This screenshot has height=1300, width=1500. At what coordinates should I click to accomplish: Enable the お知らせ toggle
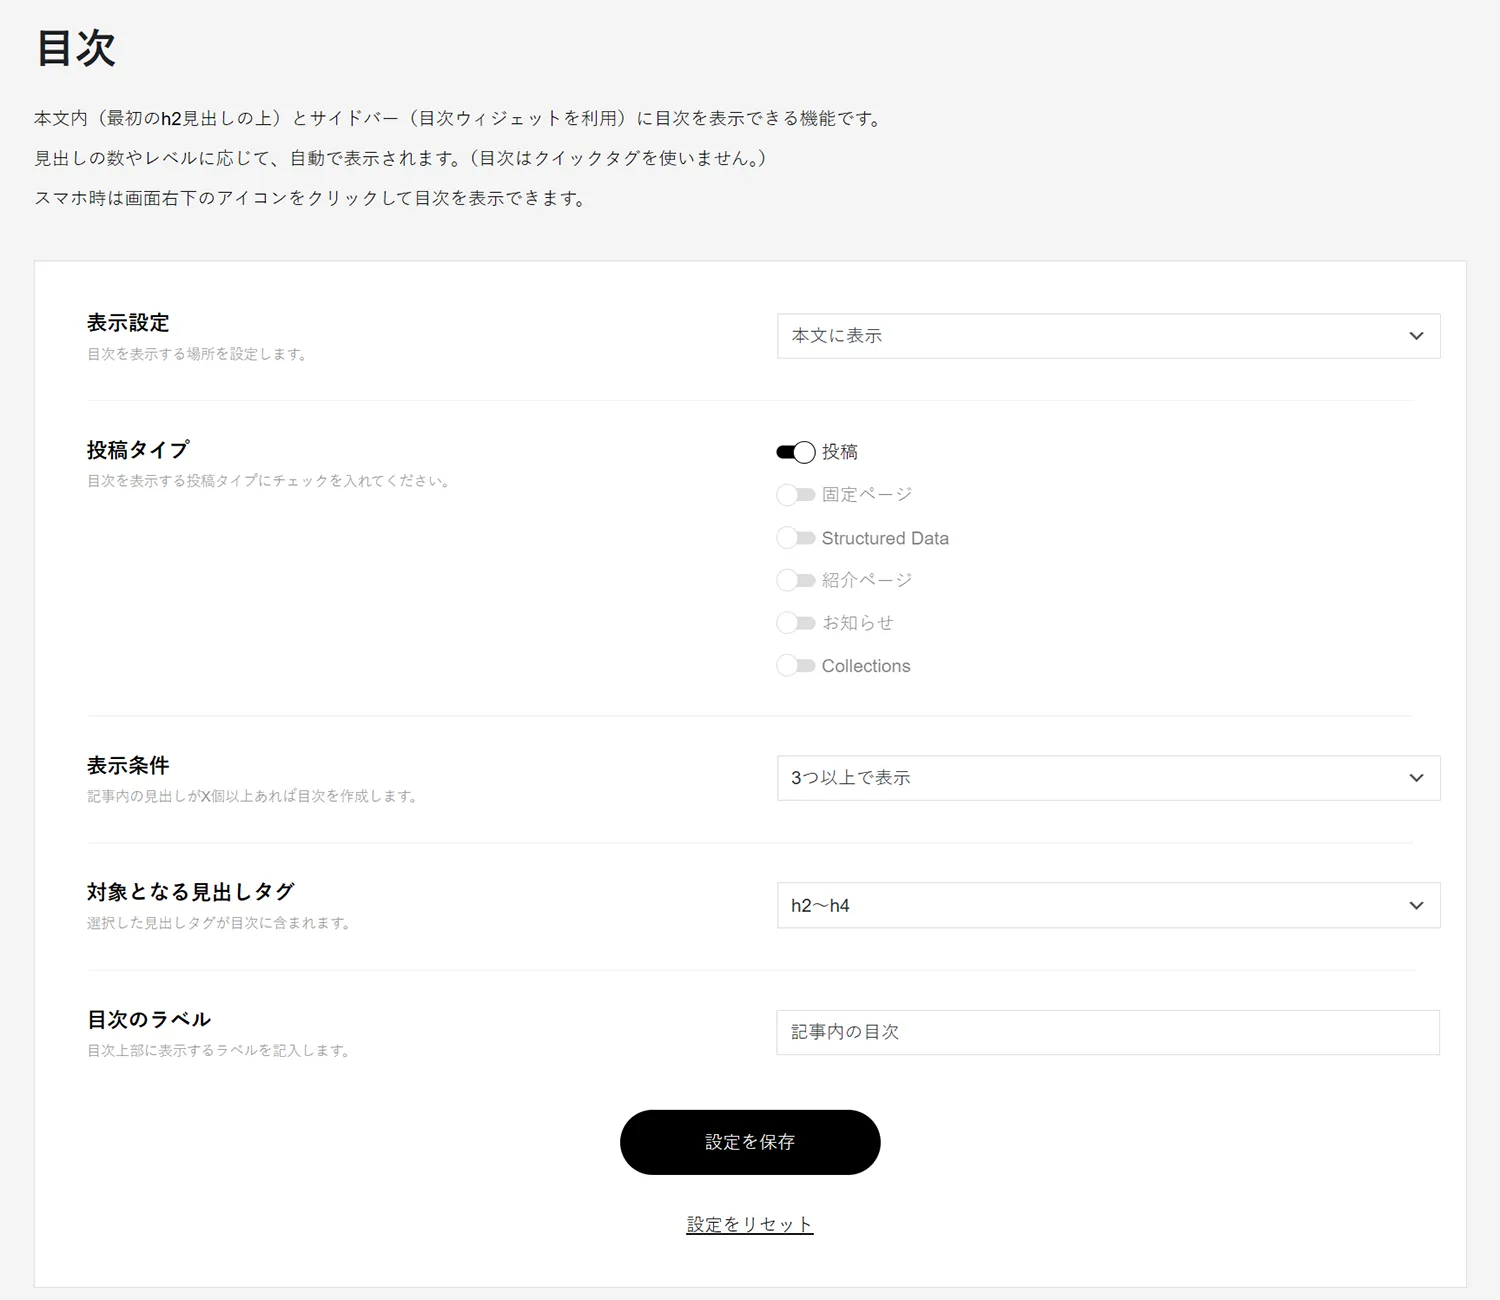tap(794, 622)
